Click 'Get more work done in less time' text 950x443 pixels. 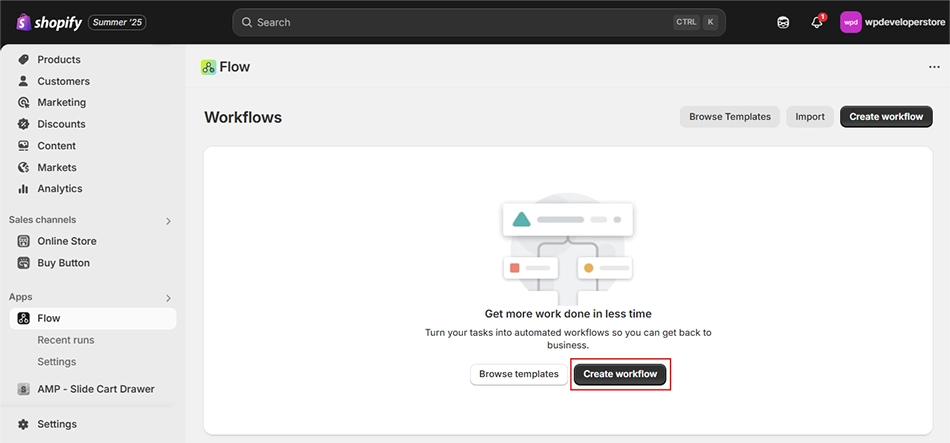(568, 314)
